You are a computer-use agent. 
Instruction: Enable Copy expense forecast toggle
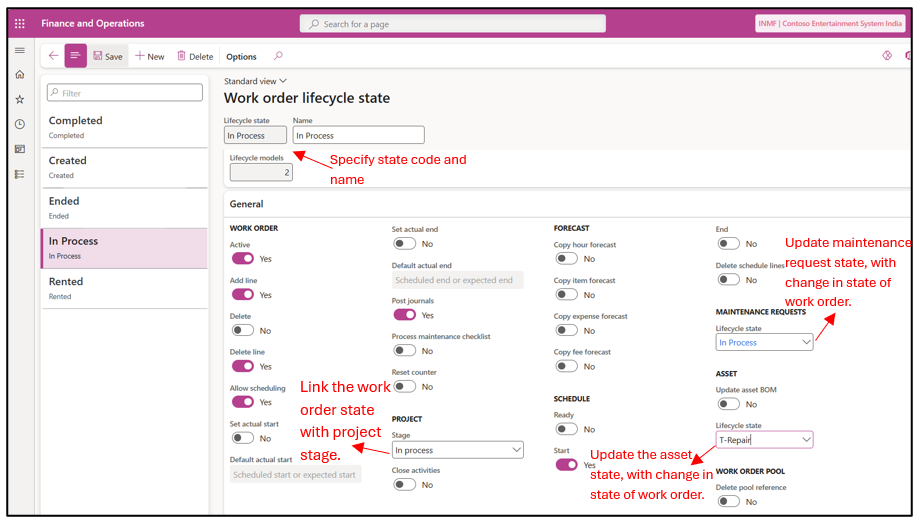[566, 330]
